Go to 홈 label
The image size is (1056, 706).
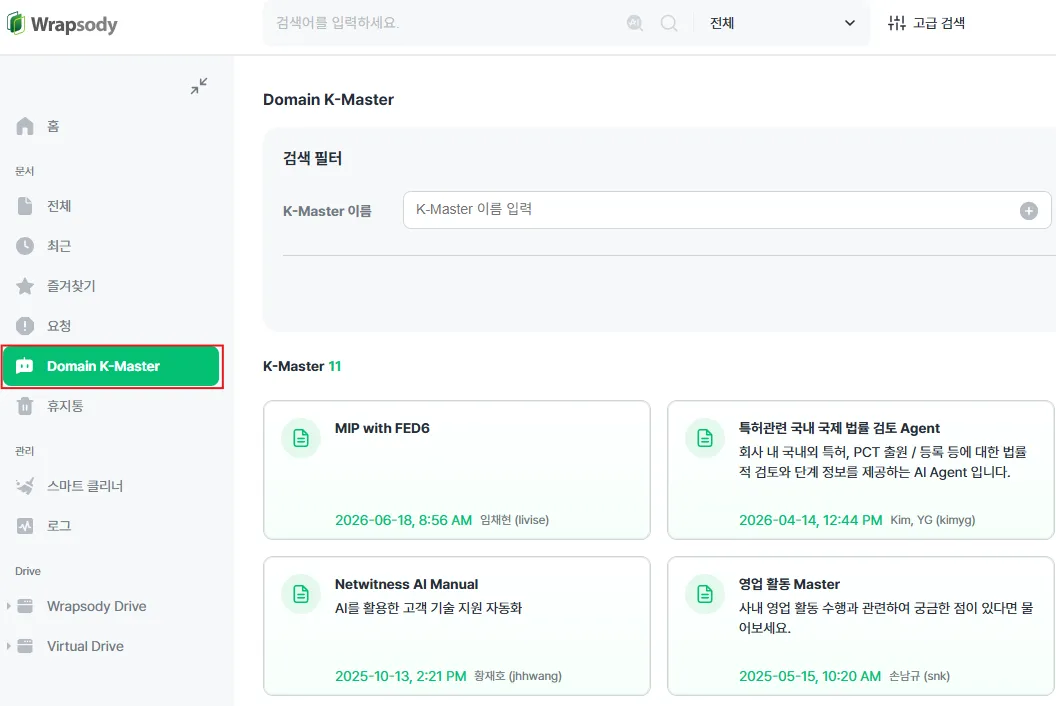(x=53, y=126)
